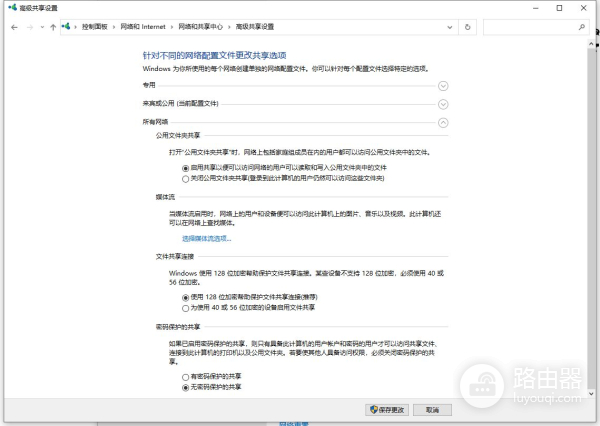Click the 针对不同的网络配置文件更改共享选项 title
This screenshot has width=600, height=426.
[x=214, y=55]
